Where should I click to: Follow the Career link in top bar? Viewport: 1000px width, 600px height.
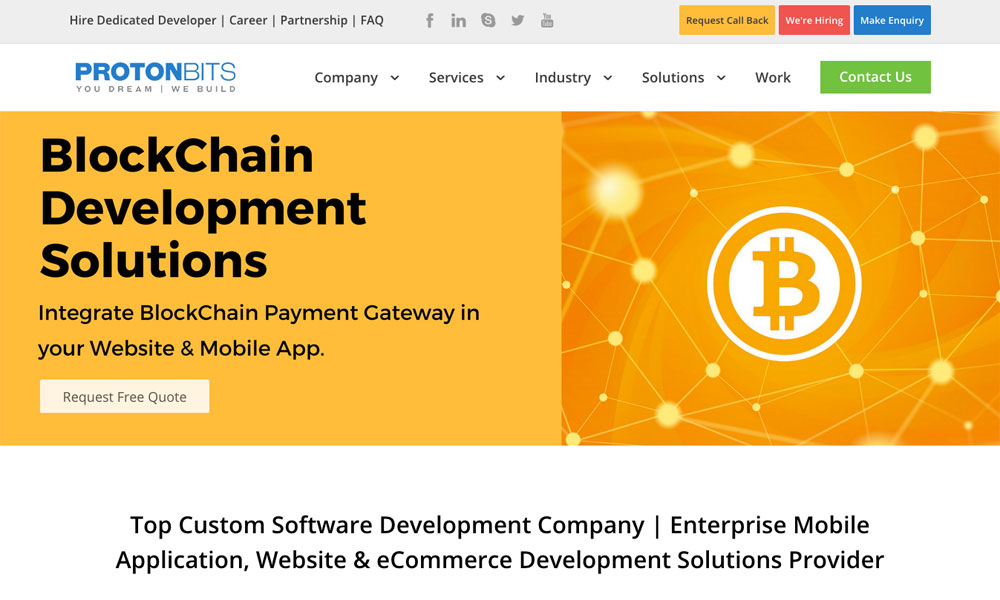(248, 20)
